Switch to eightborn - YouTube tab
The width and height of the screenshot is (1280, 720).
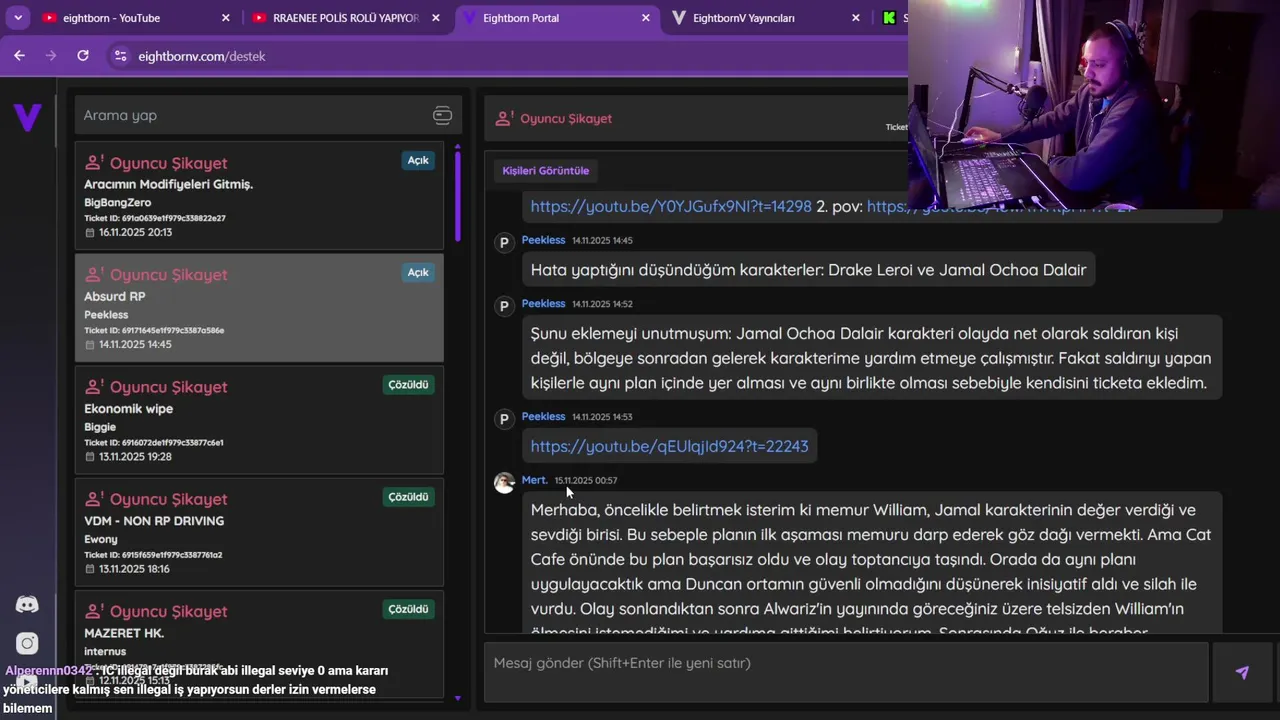pos(135,18)
